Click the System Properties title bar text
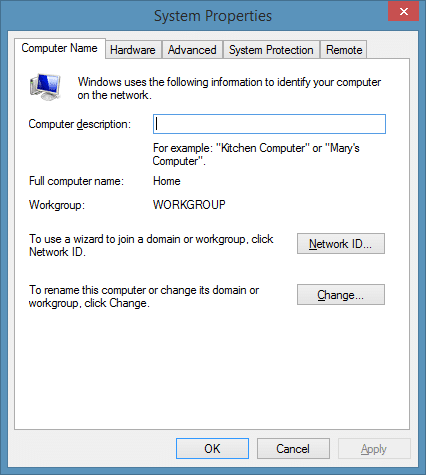 tap(213, 16)
